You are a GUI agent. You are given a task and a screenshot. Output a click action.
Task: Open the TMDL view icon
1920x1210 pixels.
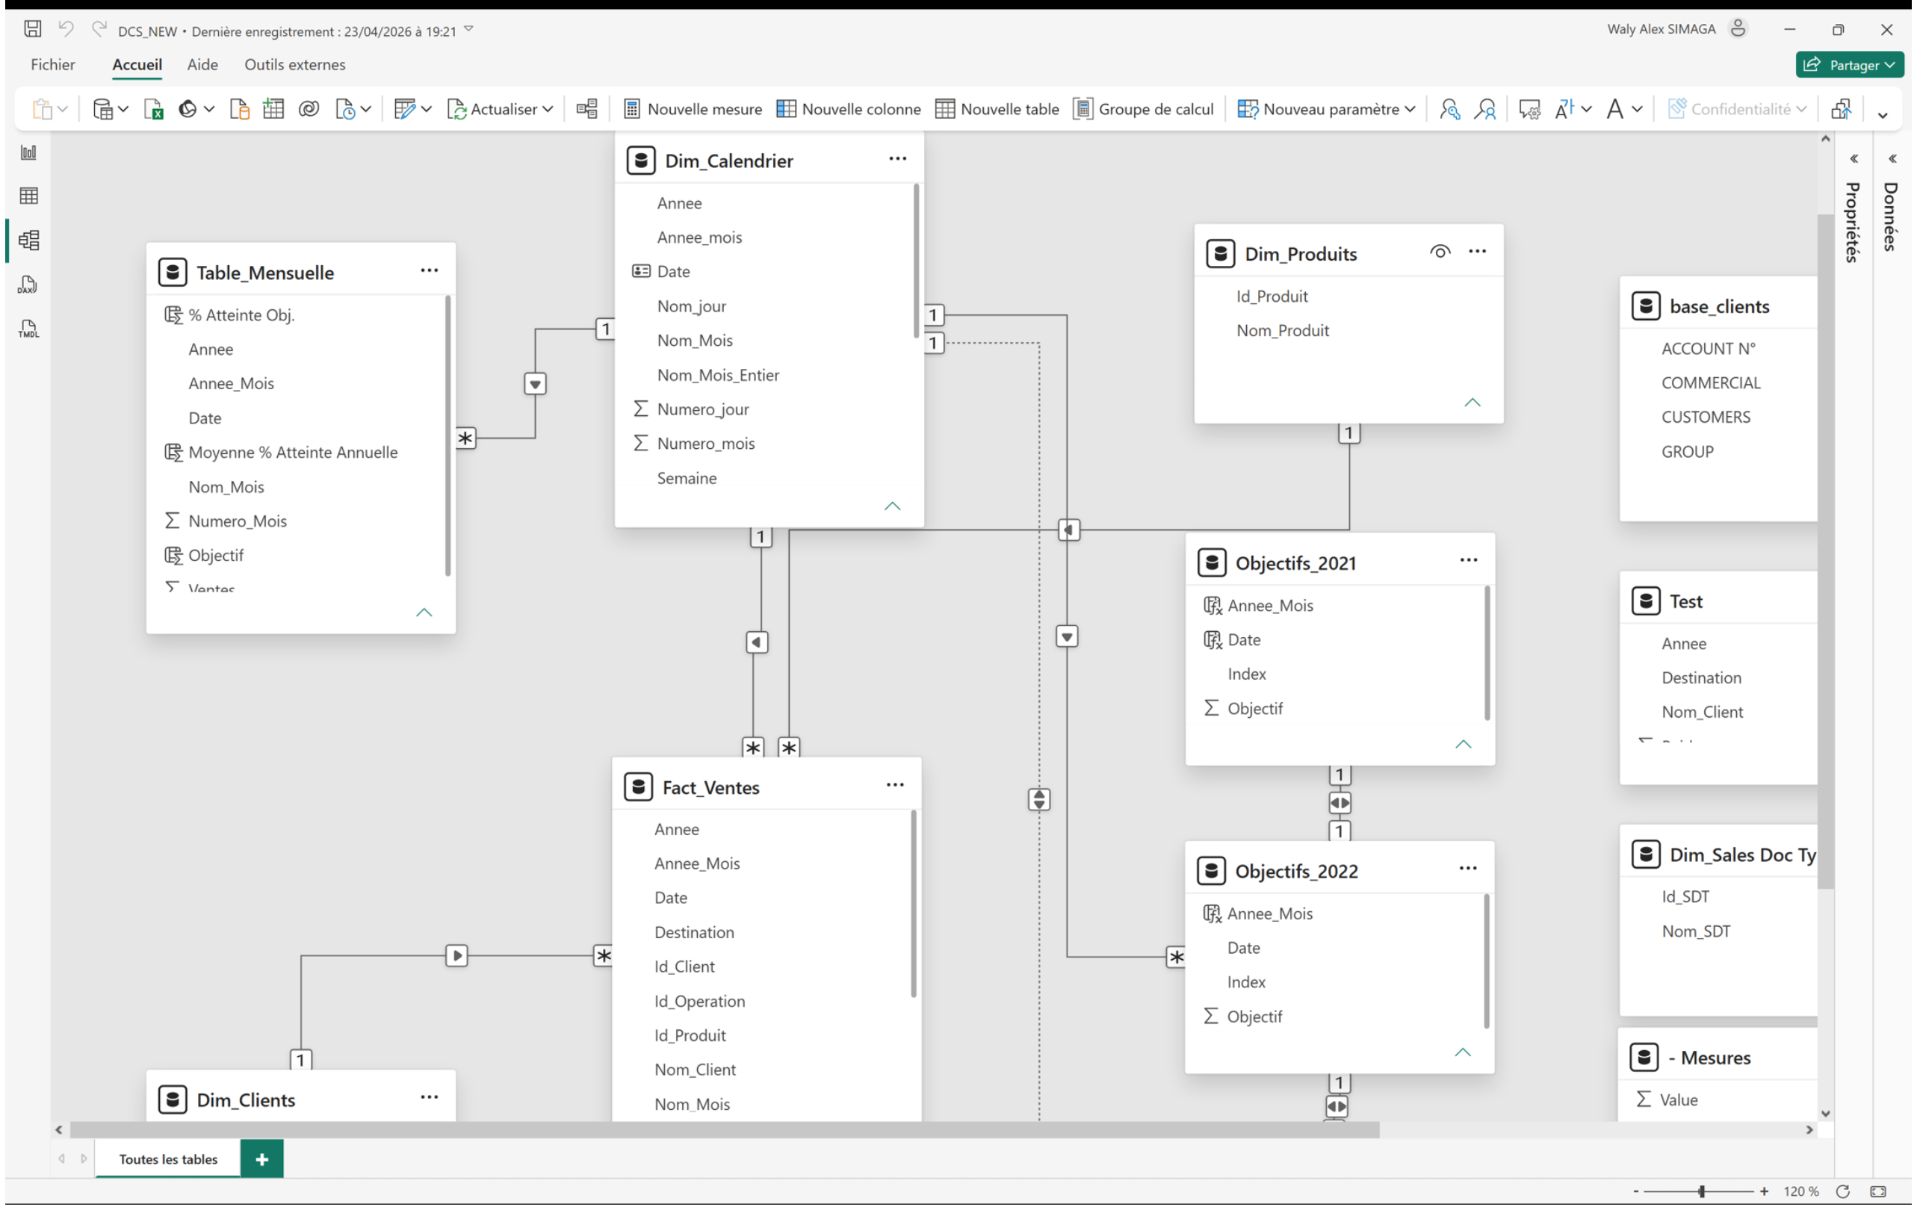[x=29, y=329]
